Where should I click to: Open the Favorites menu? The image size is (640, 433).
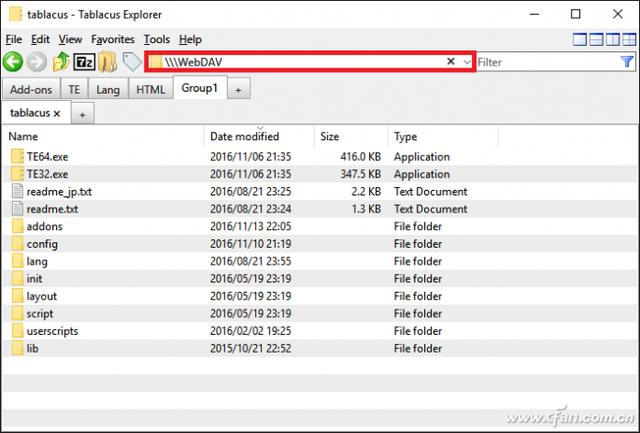113,40
